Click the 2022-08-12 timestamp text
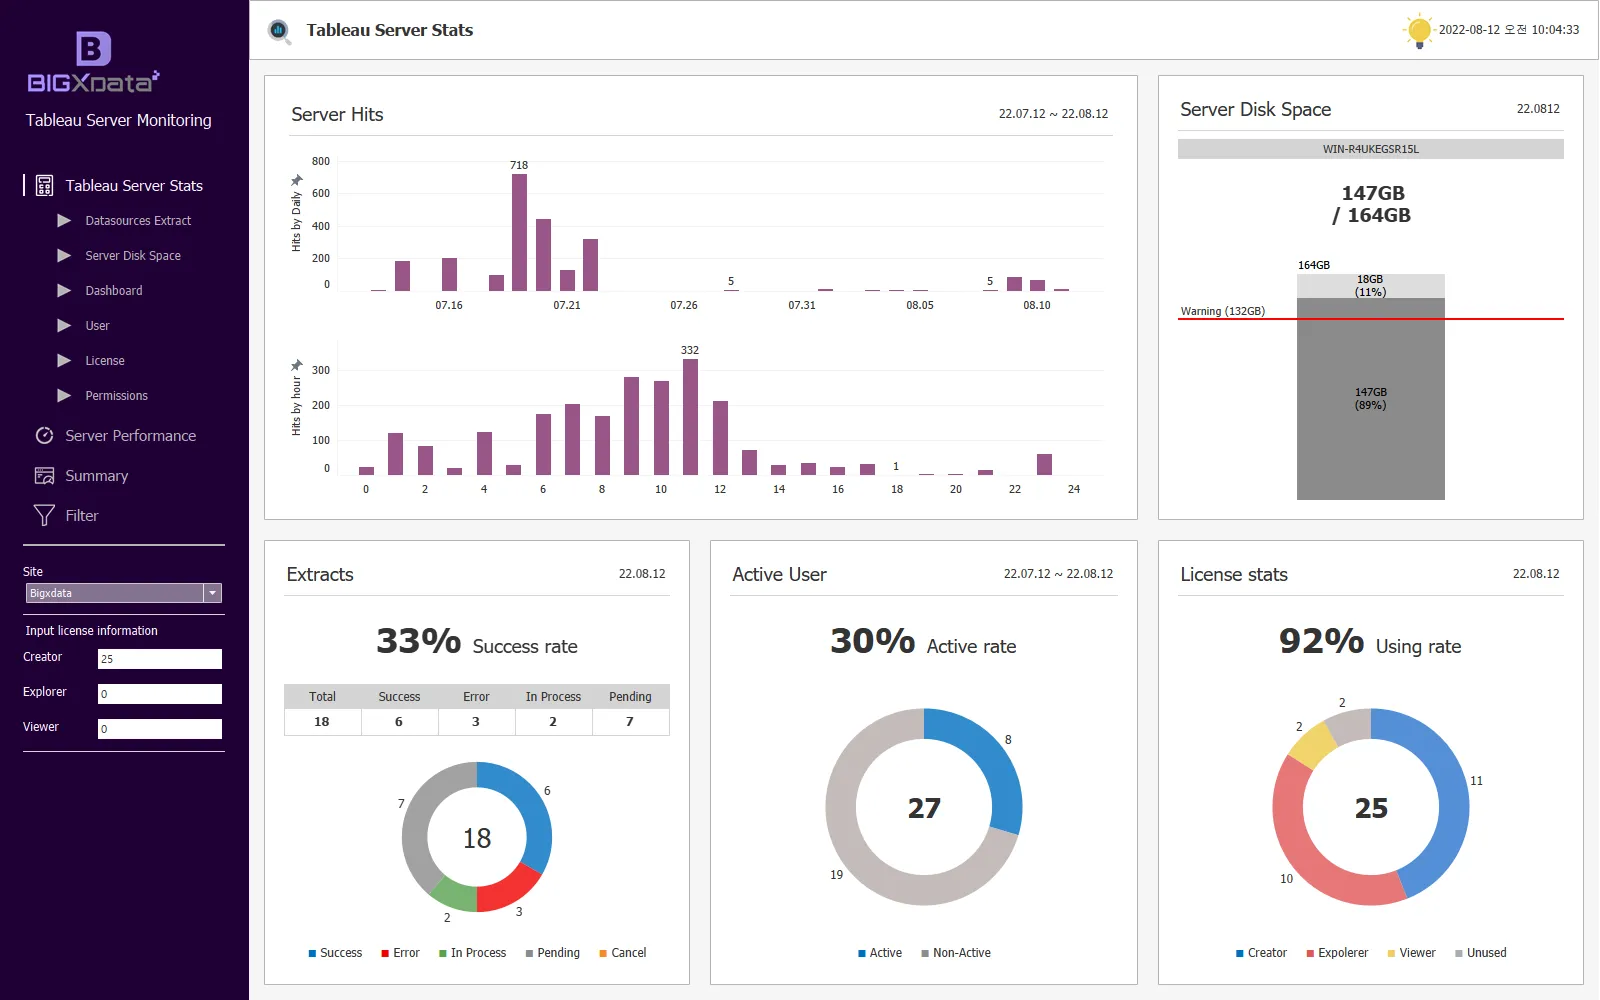 click(x=1509, y=30)
